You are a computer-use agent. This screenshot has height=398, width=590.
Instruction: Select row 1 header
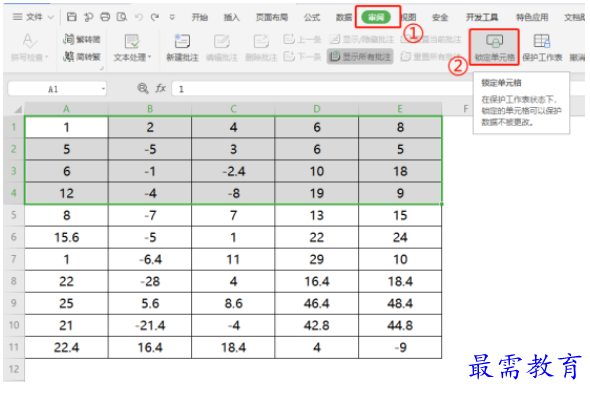(14, 127)
